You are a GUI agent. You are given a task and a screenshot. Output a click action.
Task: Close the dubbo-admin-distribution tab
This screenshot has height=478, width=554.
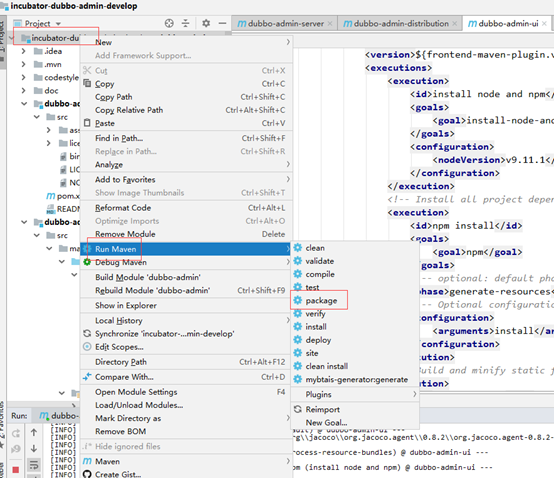tap(455, 24)
